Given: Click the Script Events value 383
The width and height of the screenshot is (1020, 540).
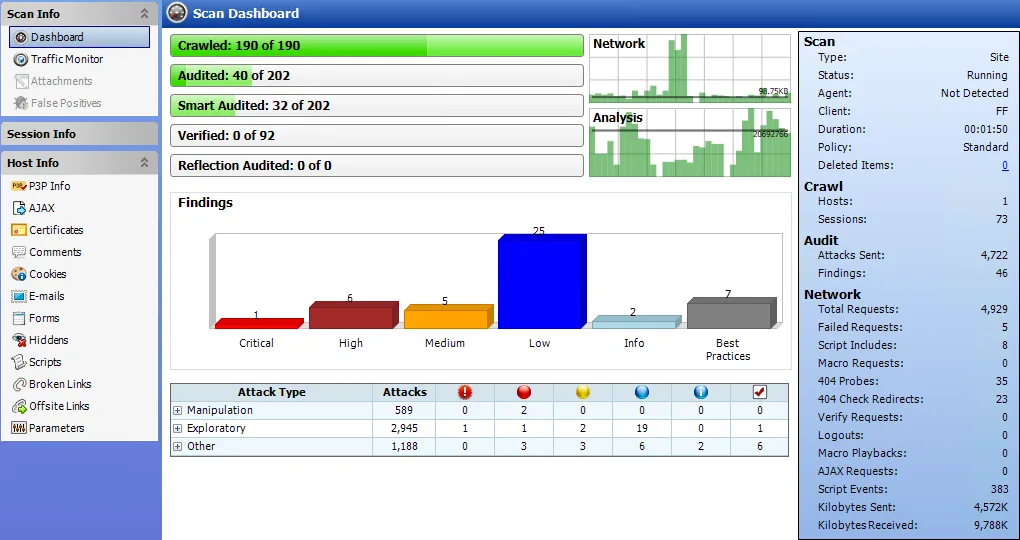Looking at the screenshot, I should click(999, 489).
